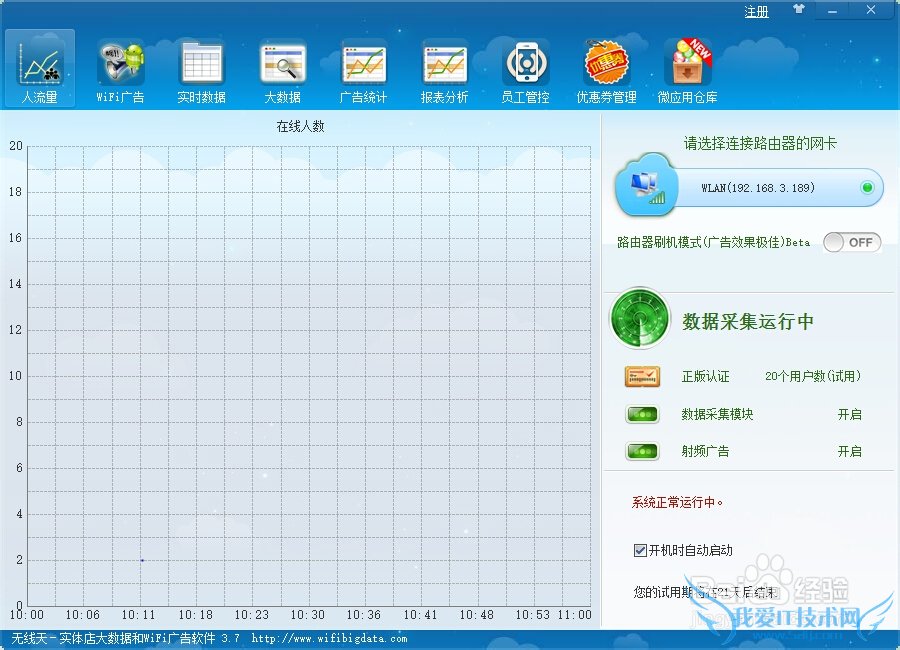Click the green radar data collection icon
The image size is (900, 650).
click(x=640, y=319)
